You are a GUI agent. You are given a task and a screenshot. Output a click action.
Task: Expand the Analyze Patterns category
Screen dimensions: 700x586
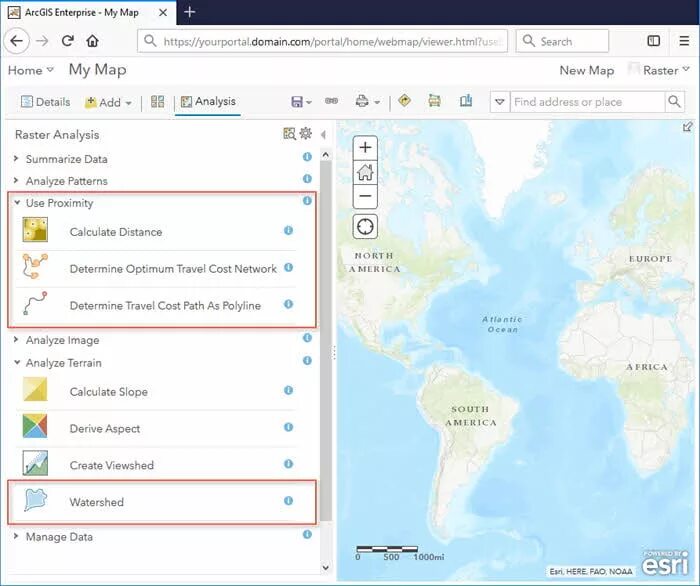coord(16,180)
